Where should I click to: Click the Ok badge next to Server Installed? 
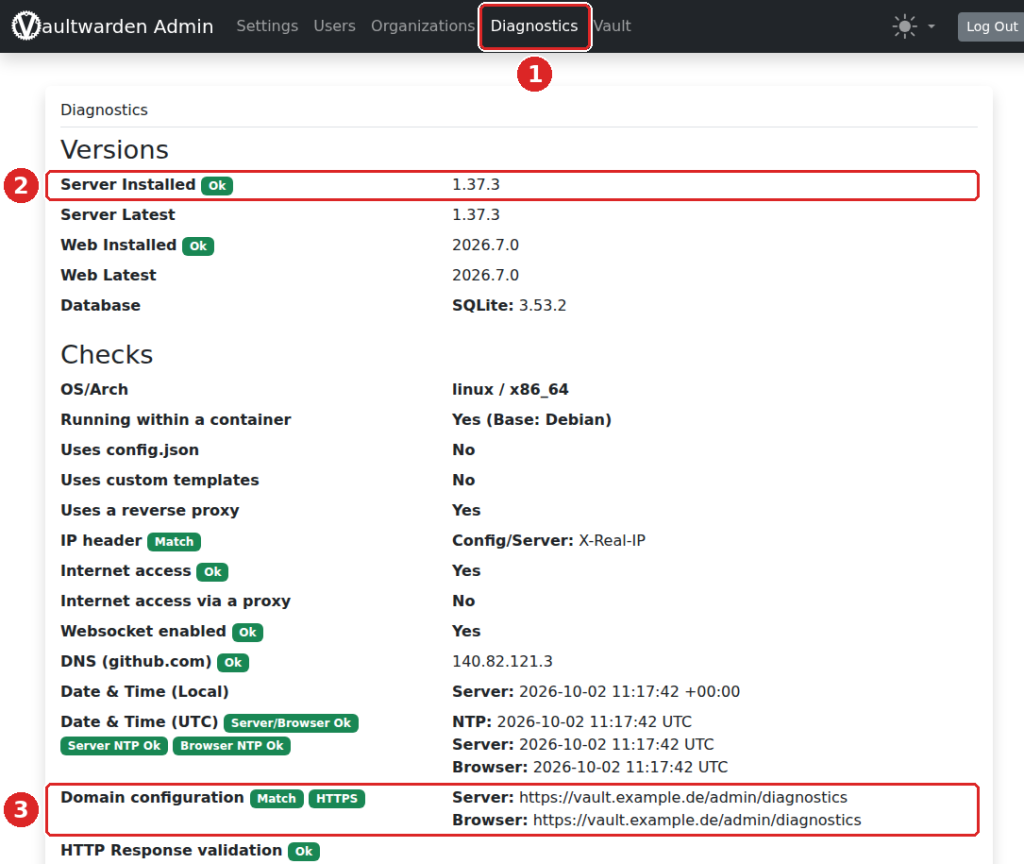217,185
